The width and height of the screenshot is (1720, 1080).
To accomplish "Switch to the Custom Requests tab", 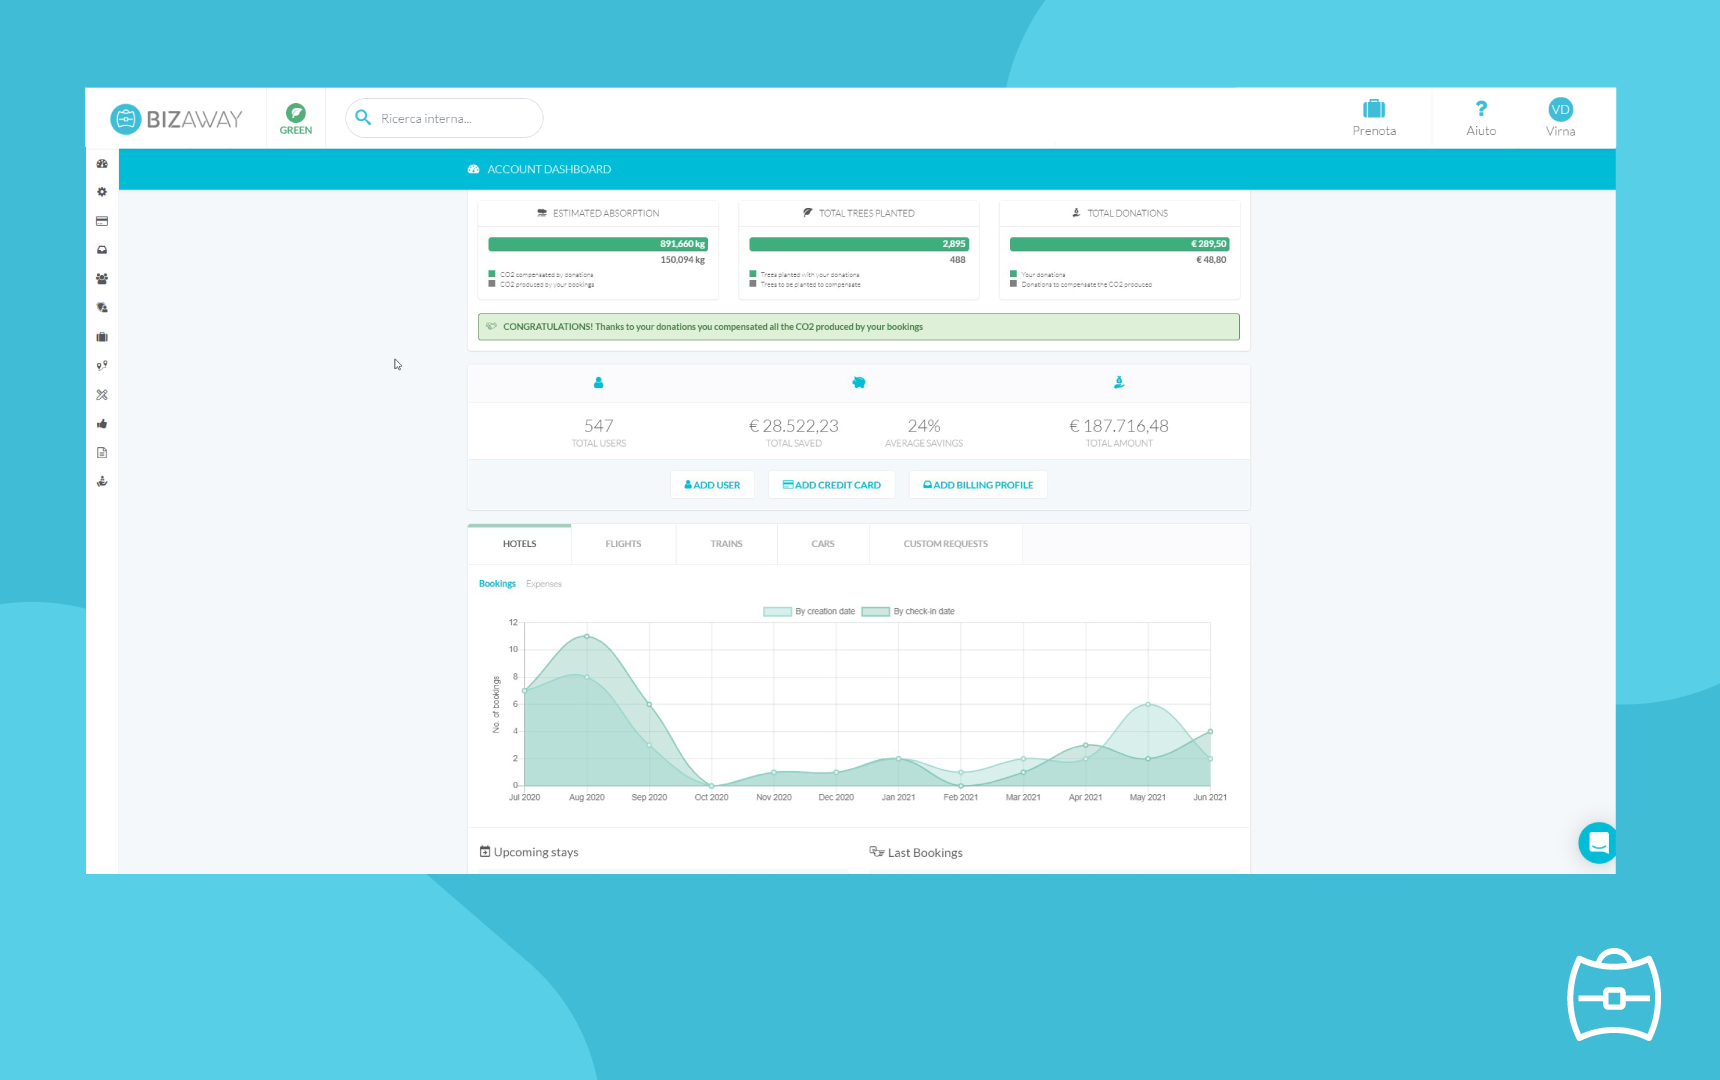I will click(x=946, y=544).
